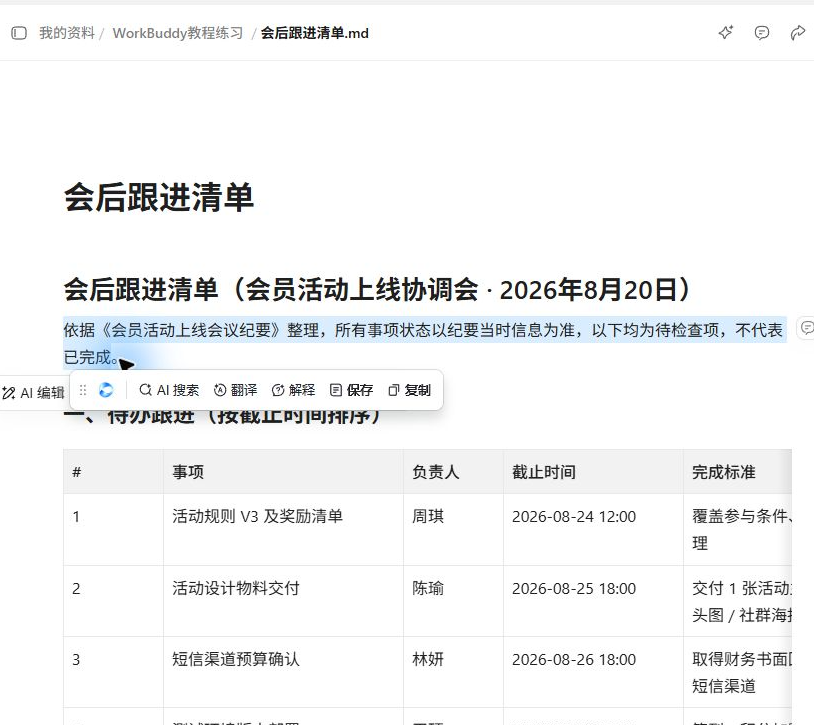Click cell starting 交付 1 张活动
The height and width of the screenshot is (725, 814).
pyautogui.click(x=737, y=601)
